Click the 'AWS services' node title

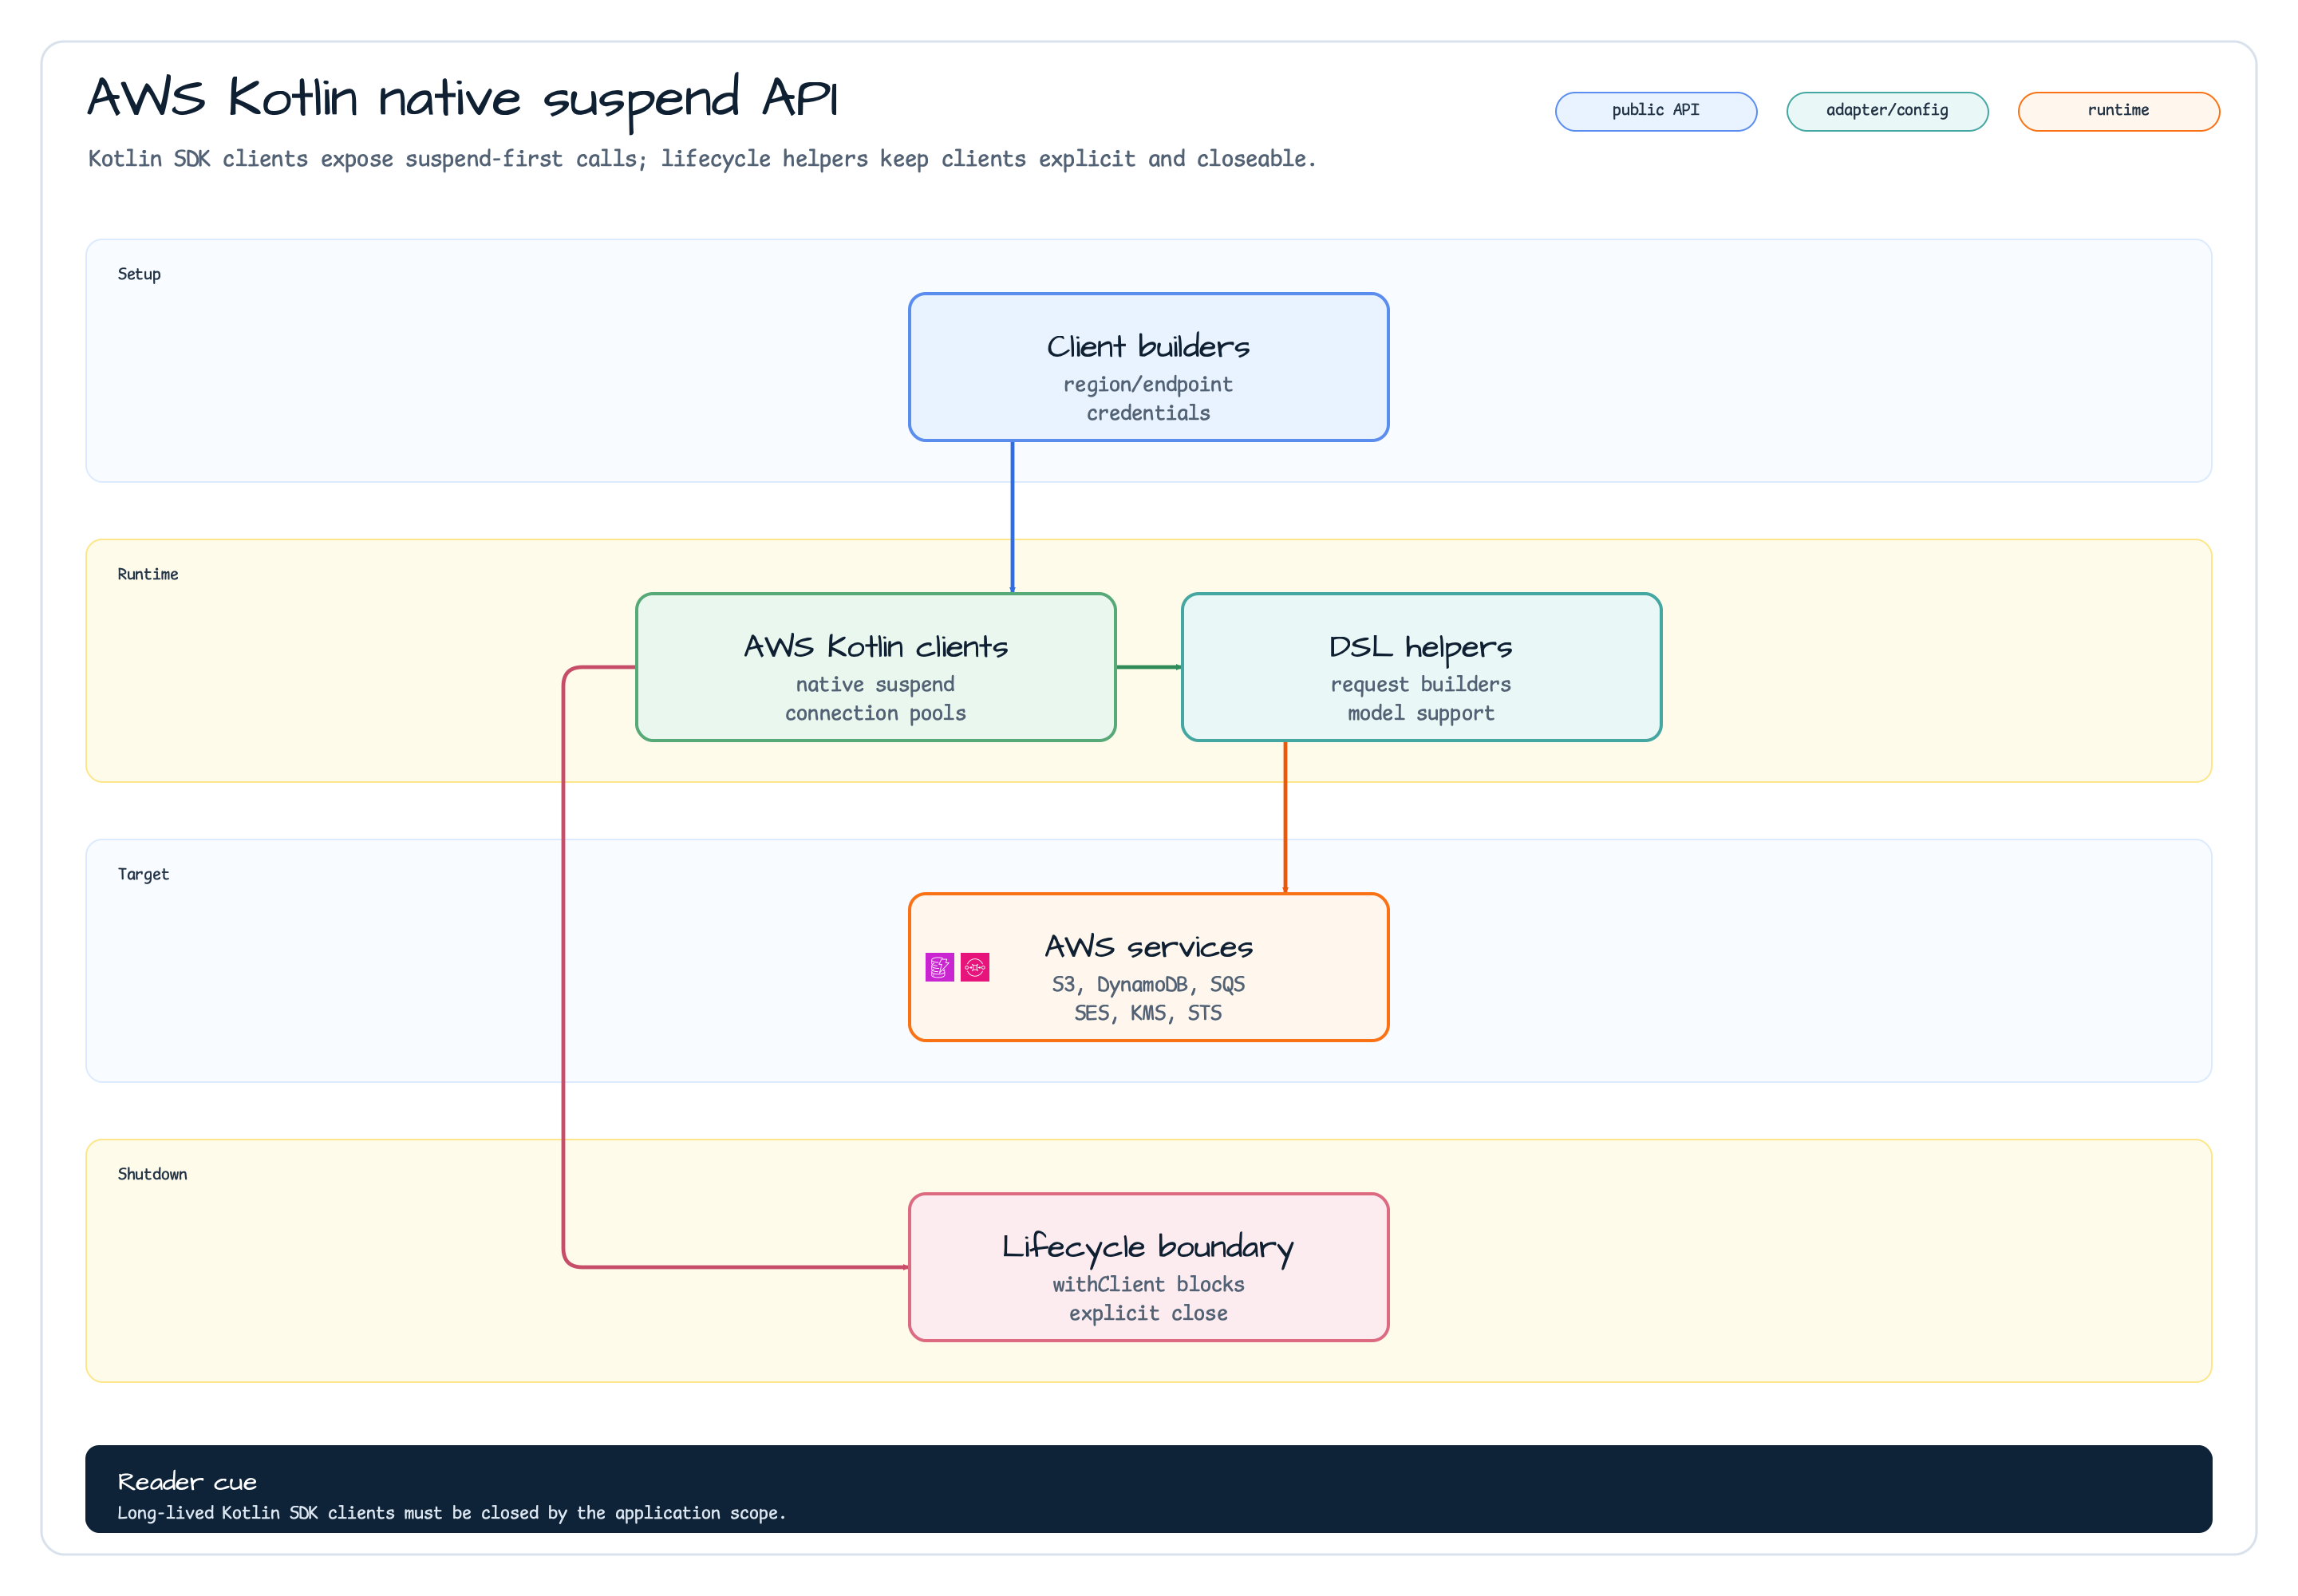click(1148, 947)
